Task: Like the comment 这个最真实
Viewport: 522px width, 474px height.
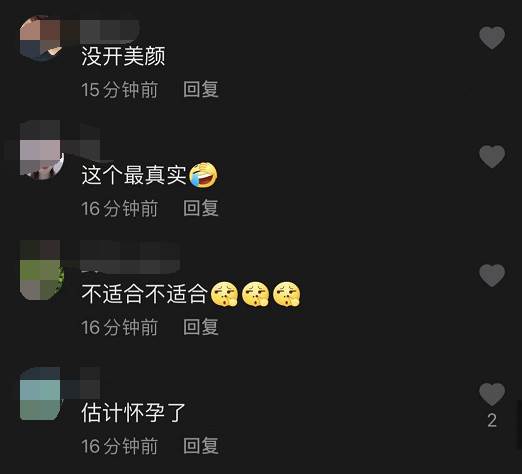Action: (492, 156)
